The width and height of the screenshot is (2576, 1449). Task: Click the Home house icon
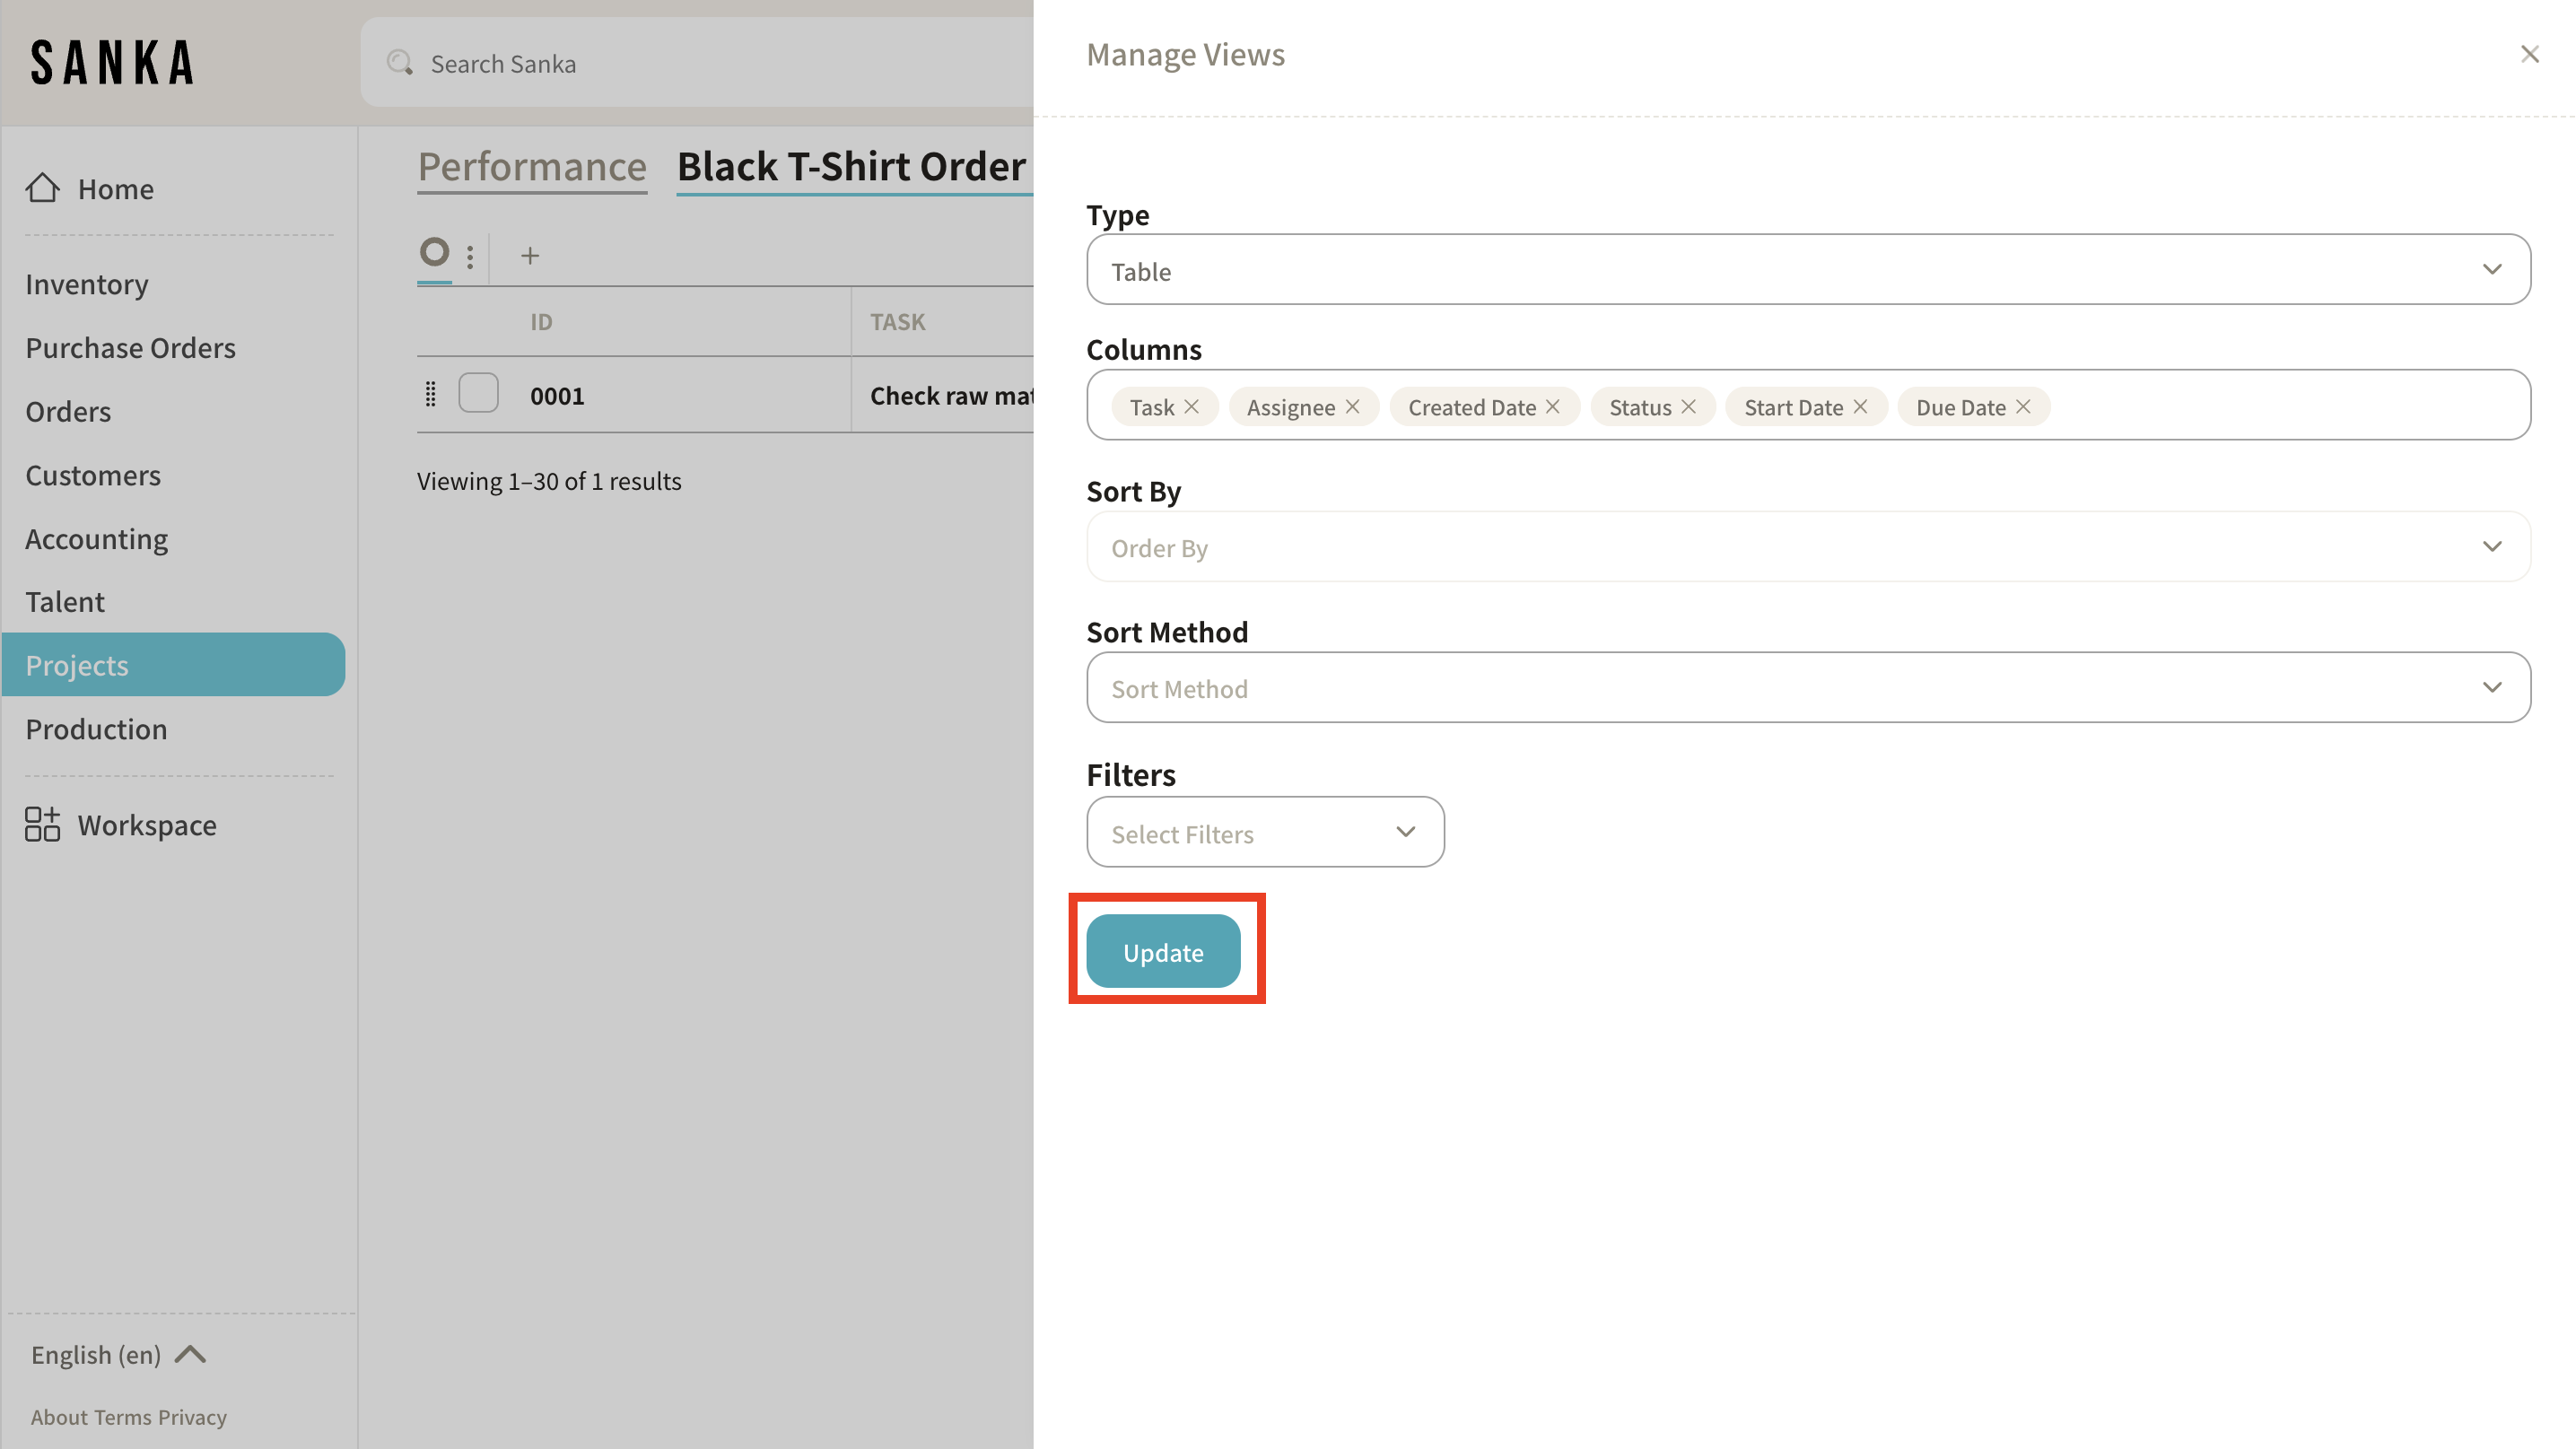coord(43,188)
